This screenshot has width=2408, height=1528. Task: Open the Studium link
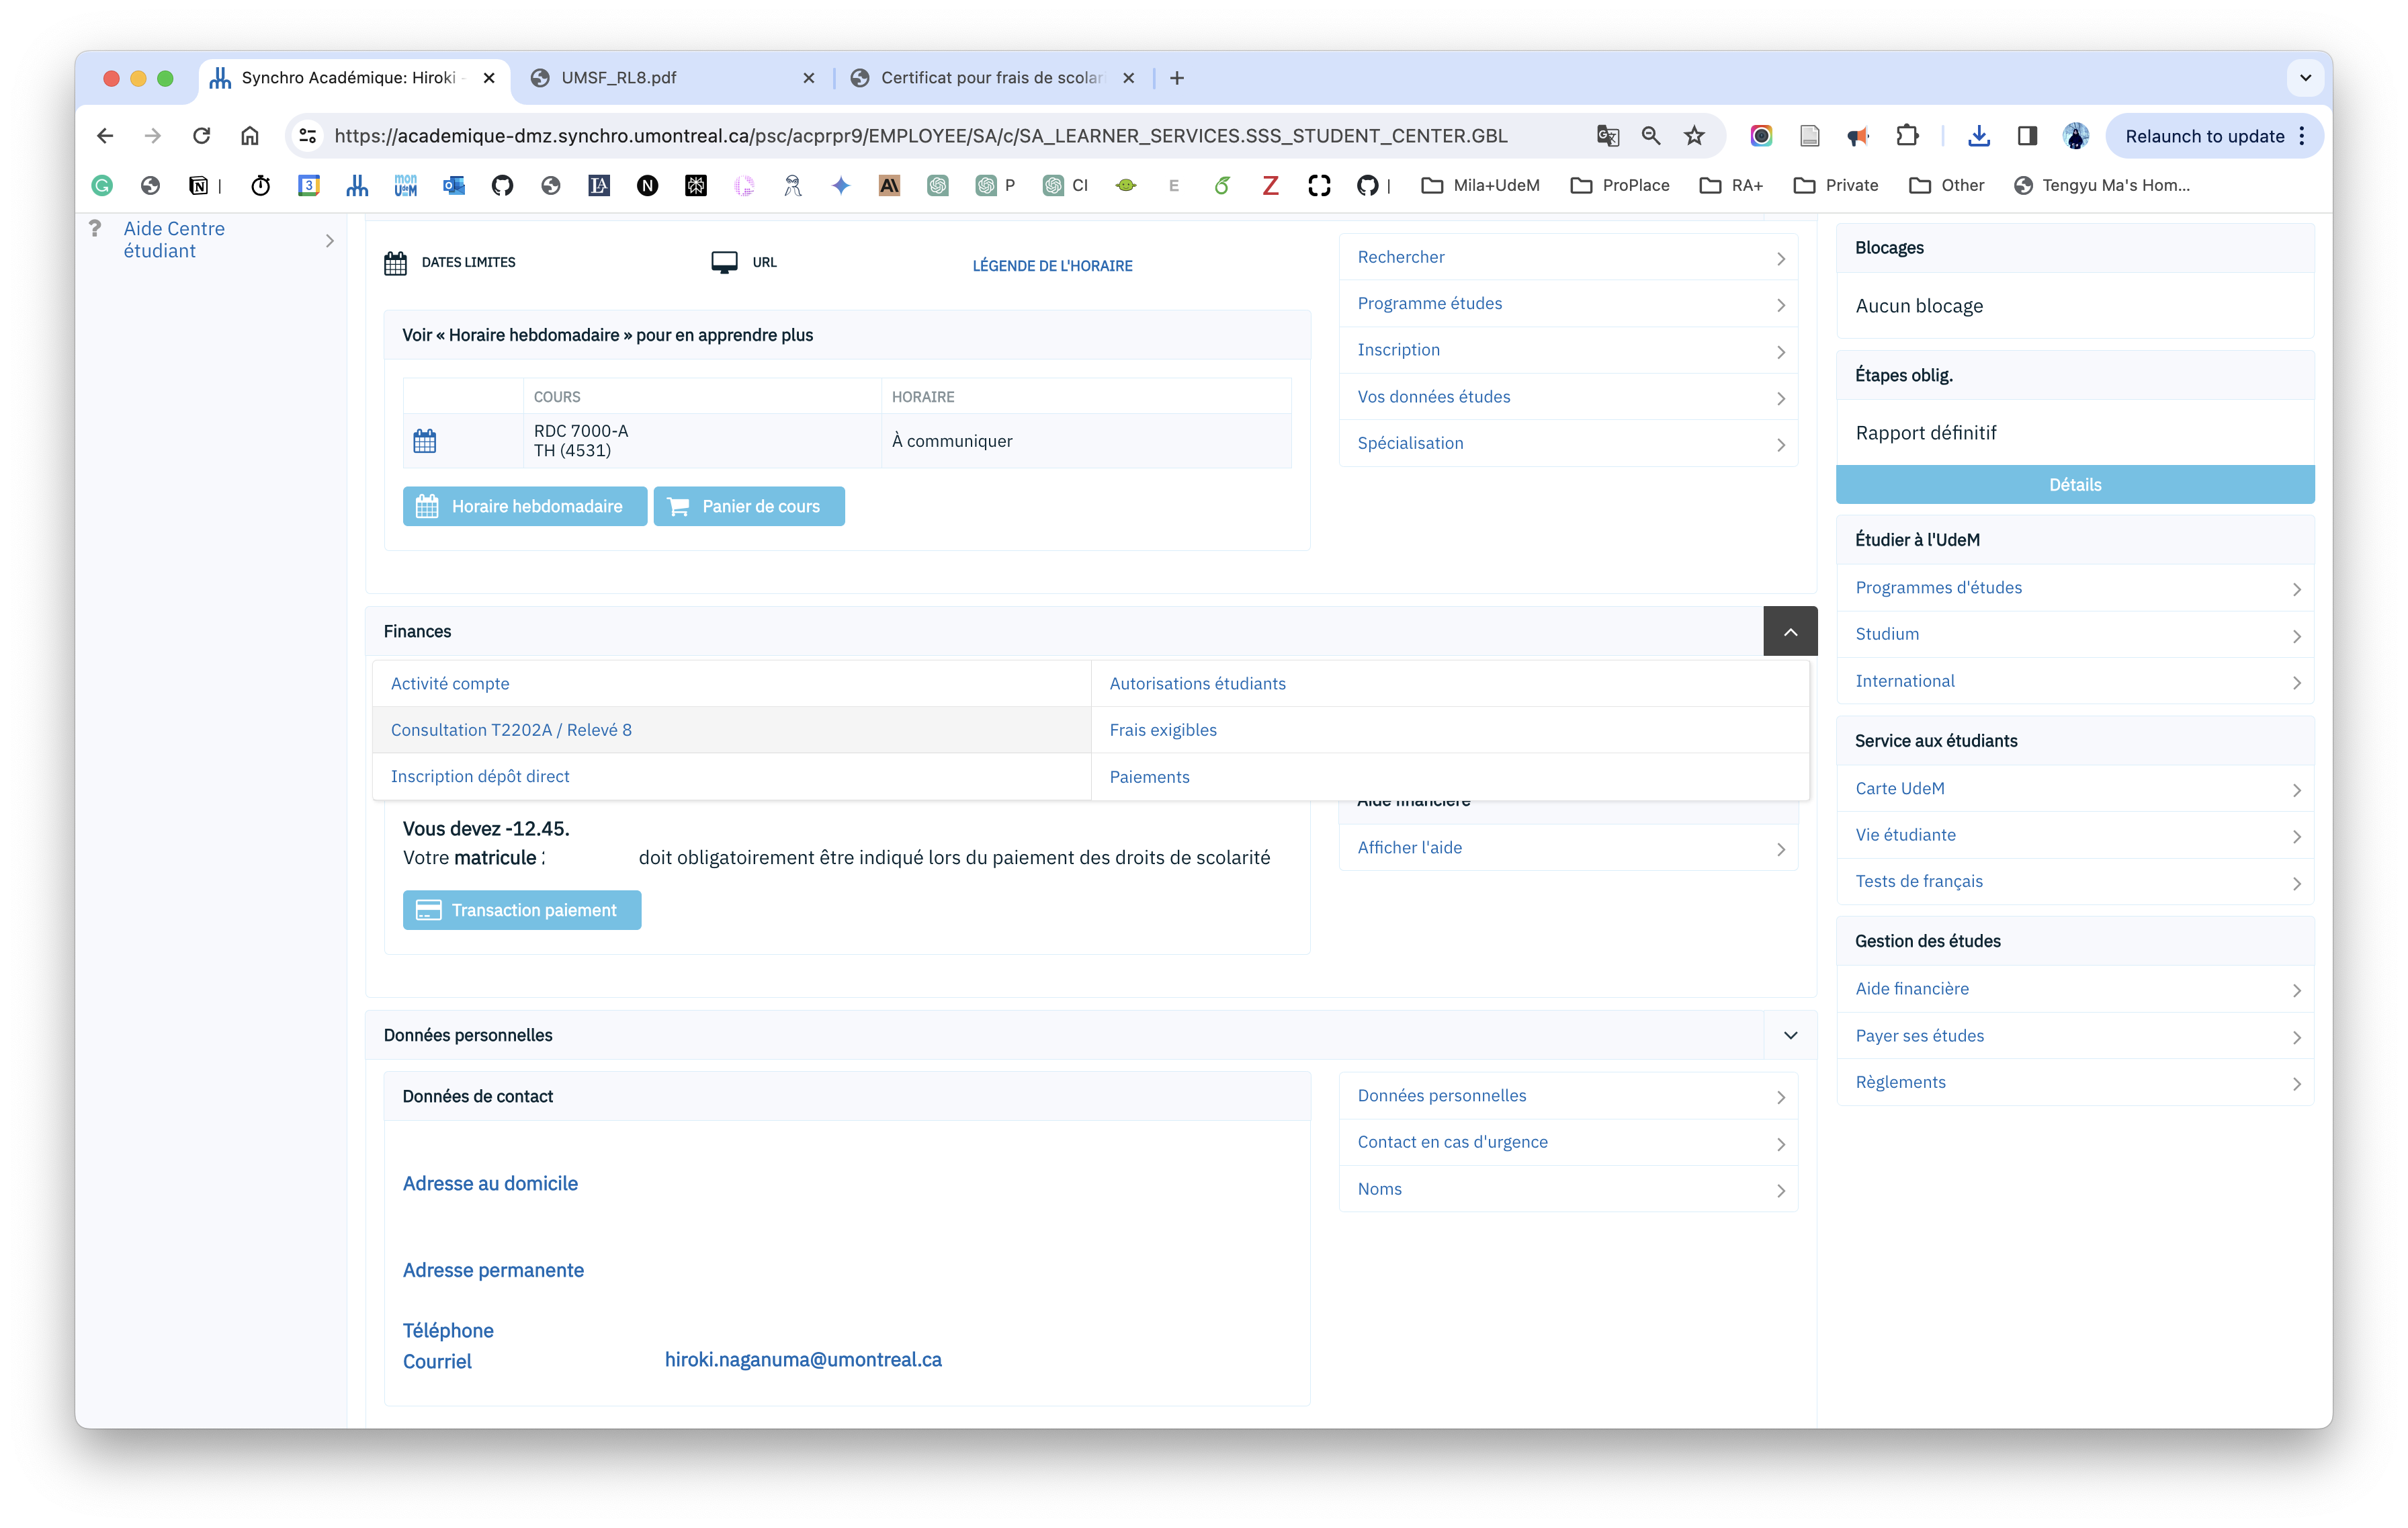(x=2075, y=634)
